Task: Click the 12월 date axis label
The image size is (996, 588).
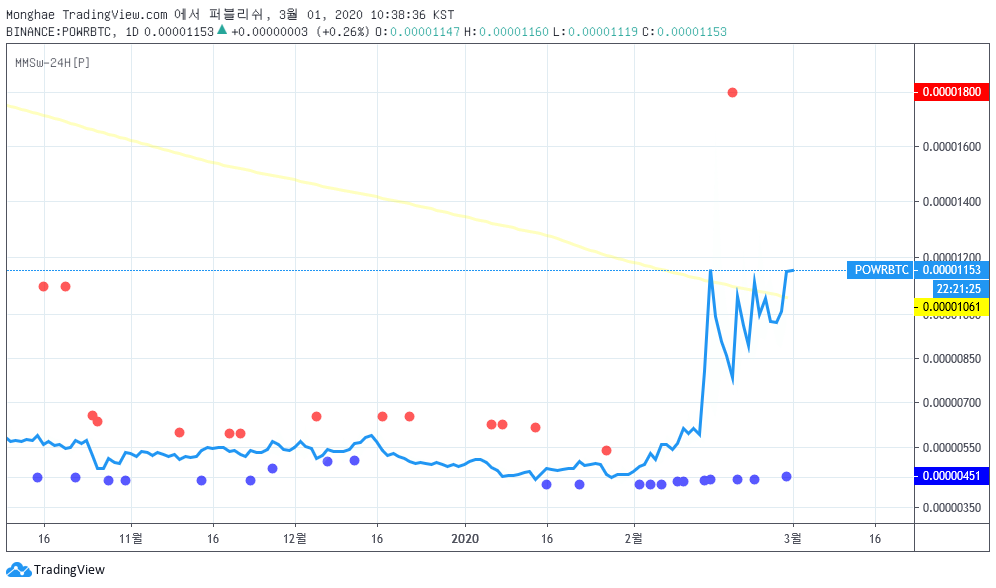Action: click(x=295, y=538)
